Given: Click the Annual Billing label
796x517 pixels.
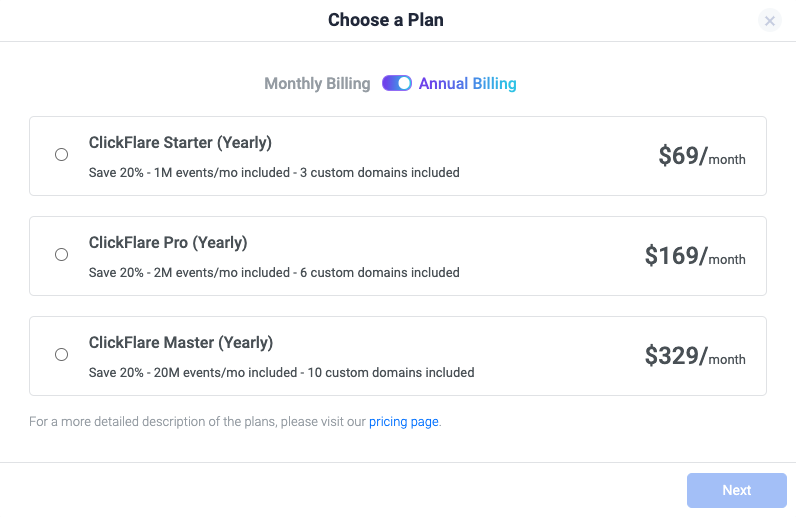Looking at the screenshot, I should pyautogui.click(x=467, y=84).
